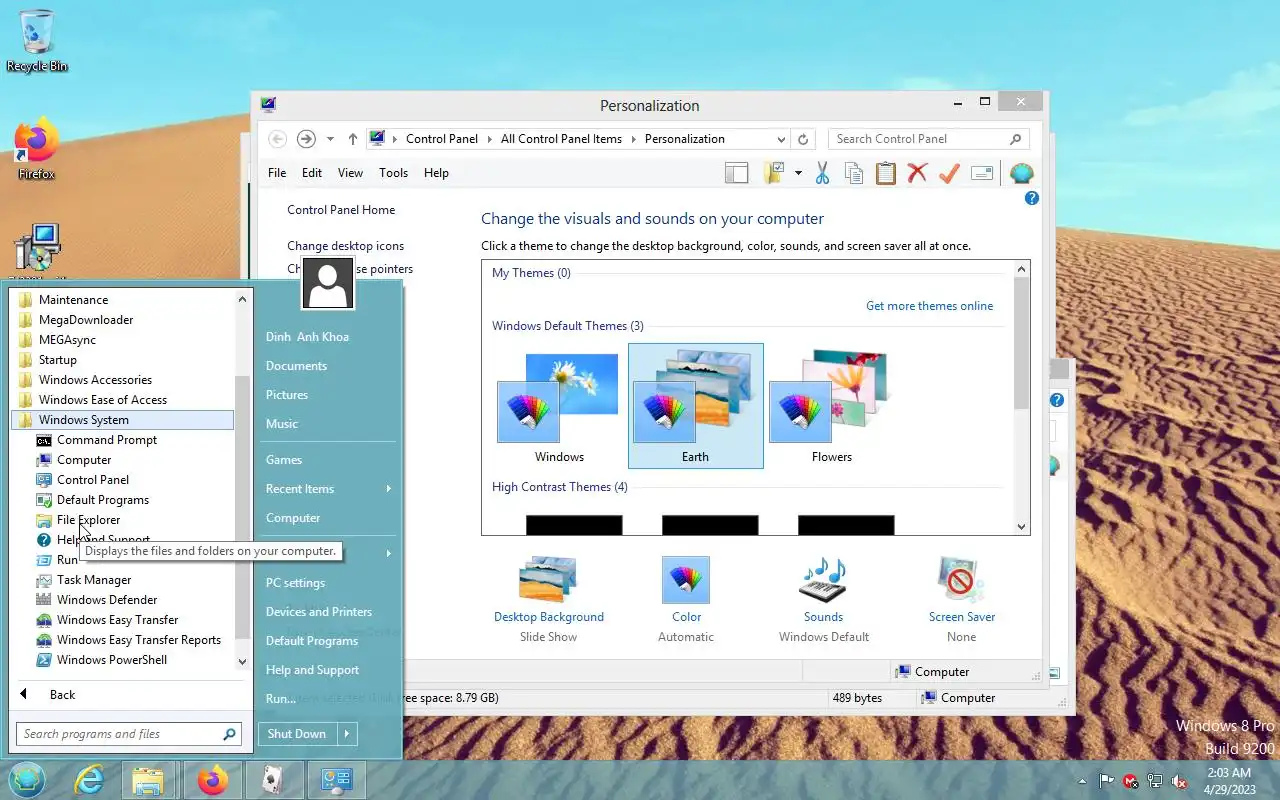Open the Edit menu
Image resolution: width=1280 pixels, height=800 pixels.
[x=312, y=173]
